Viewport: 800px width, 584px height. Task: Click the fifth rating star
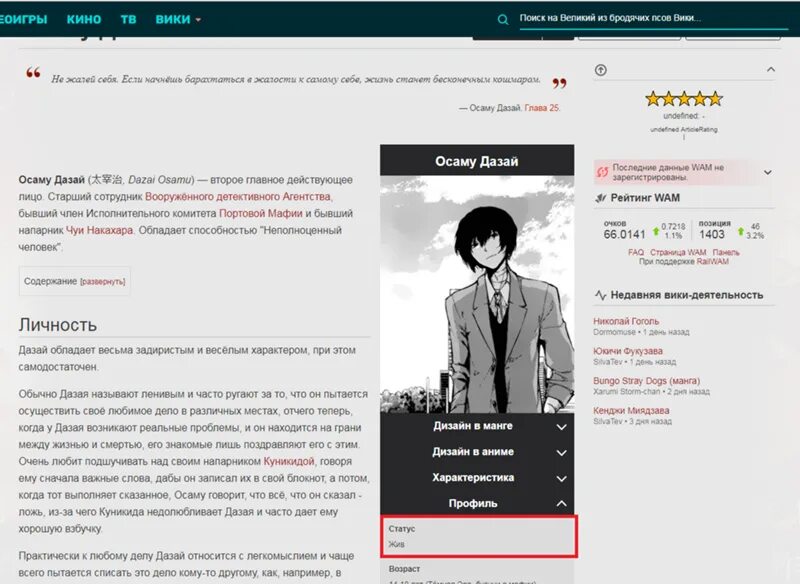click(715, 98)
